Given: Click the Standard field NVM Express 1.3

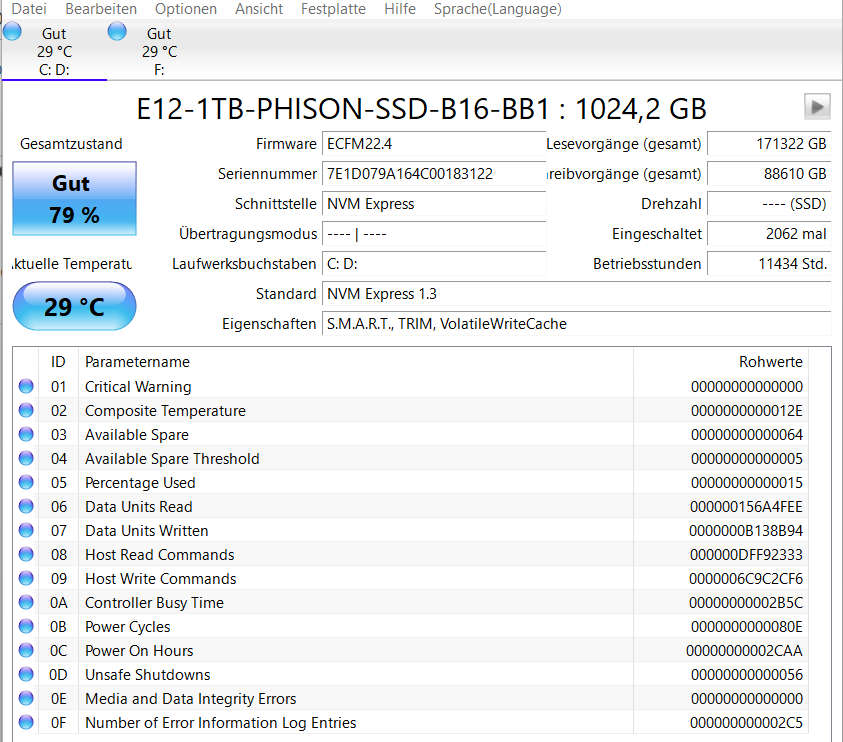Looking at the screenshot, I should click(576, 294).
